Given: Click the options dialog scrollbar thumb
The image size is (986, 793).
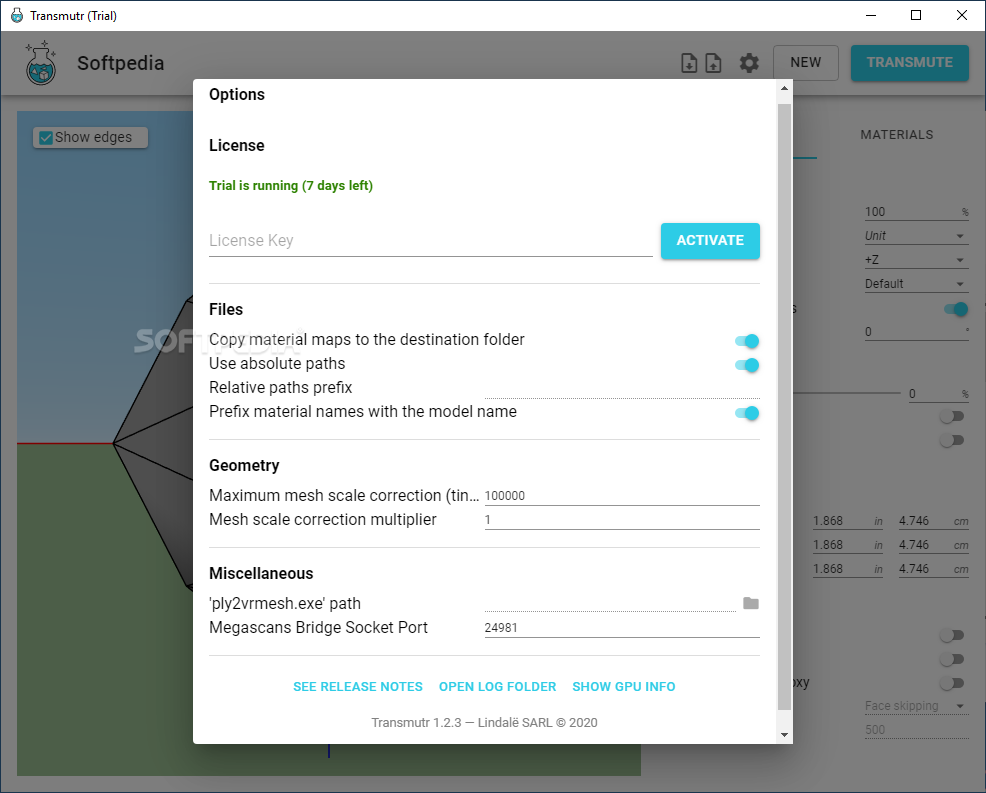Looking at the screenshot, I should coord(784,407).
